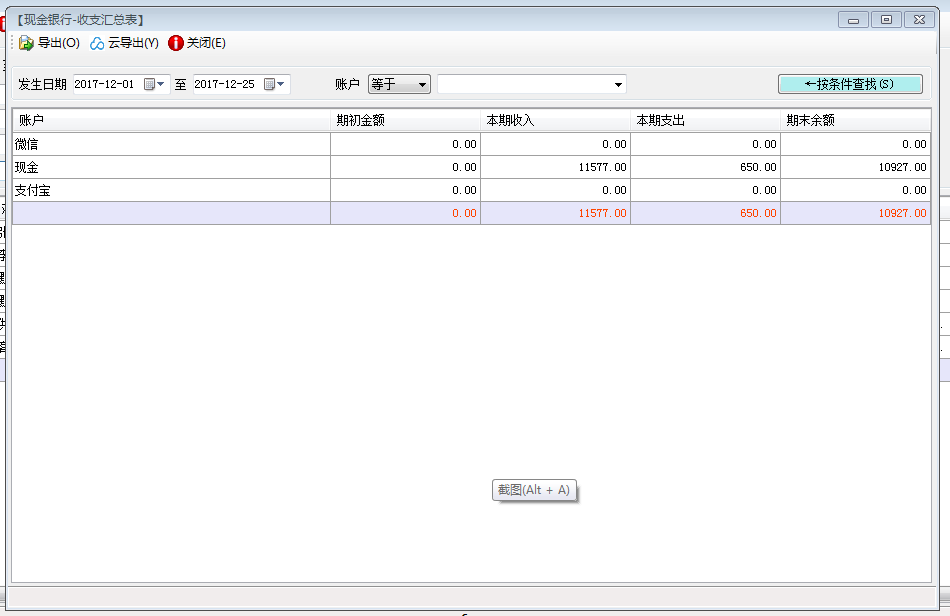Open the end date calendar picker
Viewport: 950px width, 616px height.
(274, 85)
